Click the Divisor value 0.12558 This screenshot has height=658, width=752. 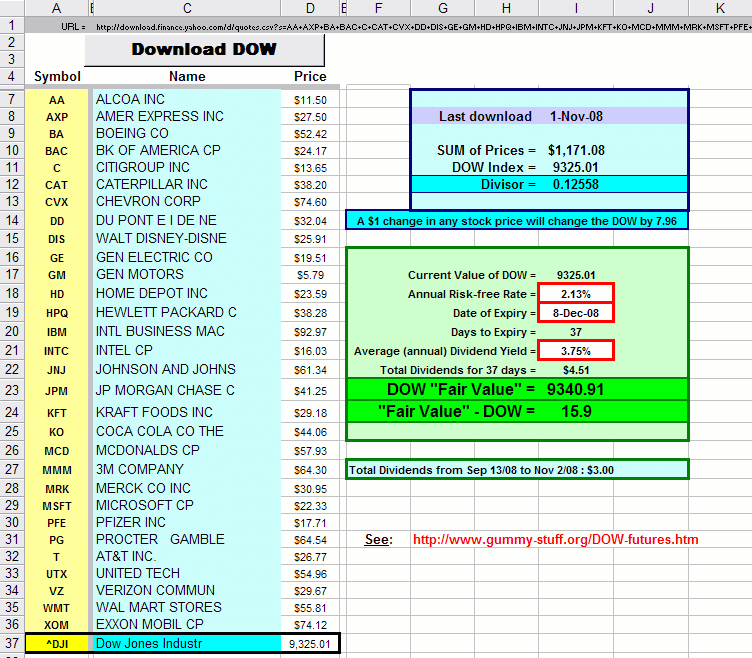tap(576, 185)
